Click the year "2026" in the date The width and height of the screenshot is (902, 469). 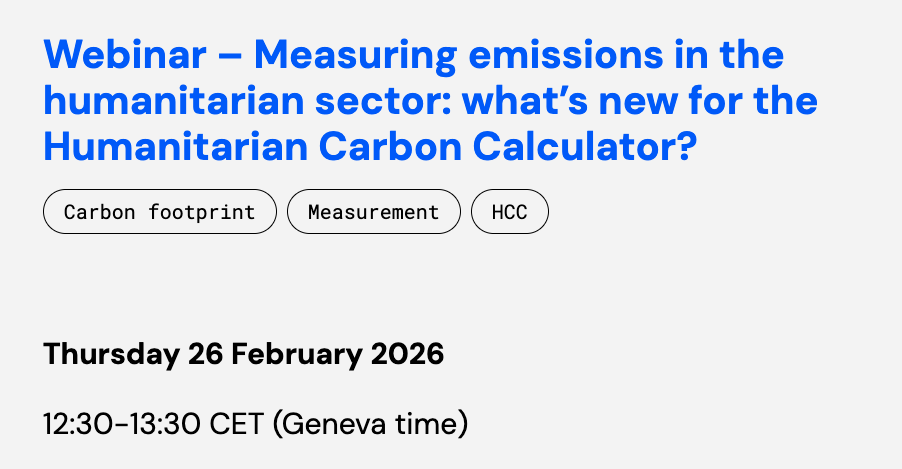(407, 354)
